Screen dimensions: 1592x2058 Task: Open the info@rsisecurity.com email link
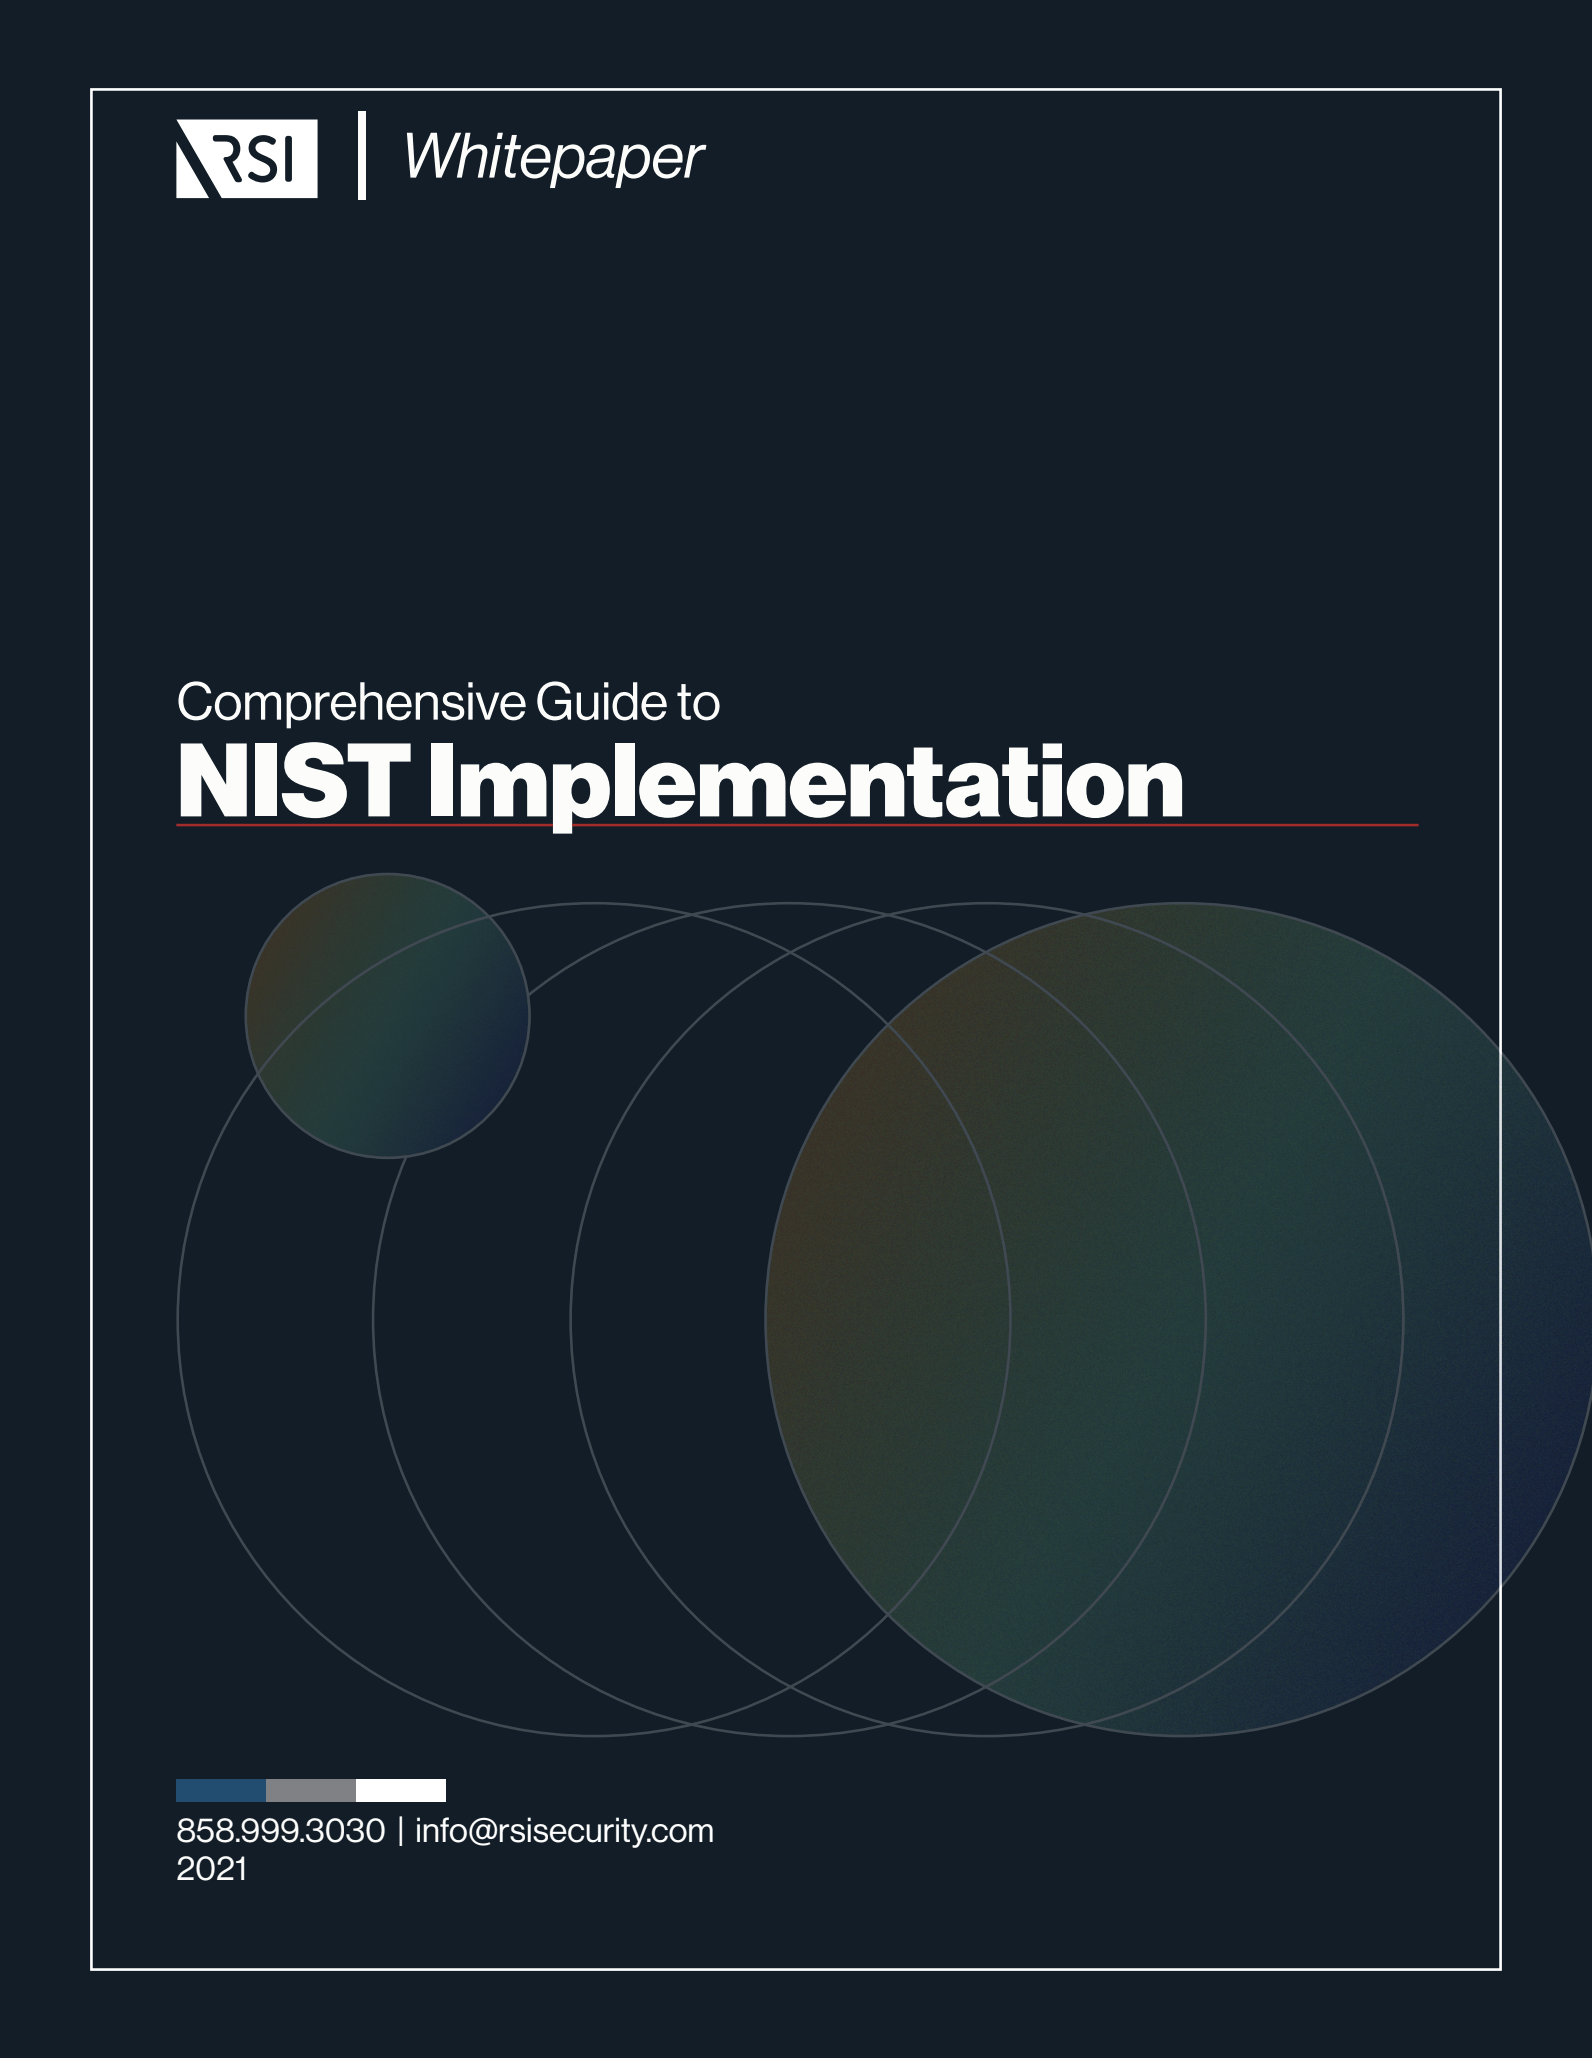click(x=564, y=1830)
